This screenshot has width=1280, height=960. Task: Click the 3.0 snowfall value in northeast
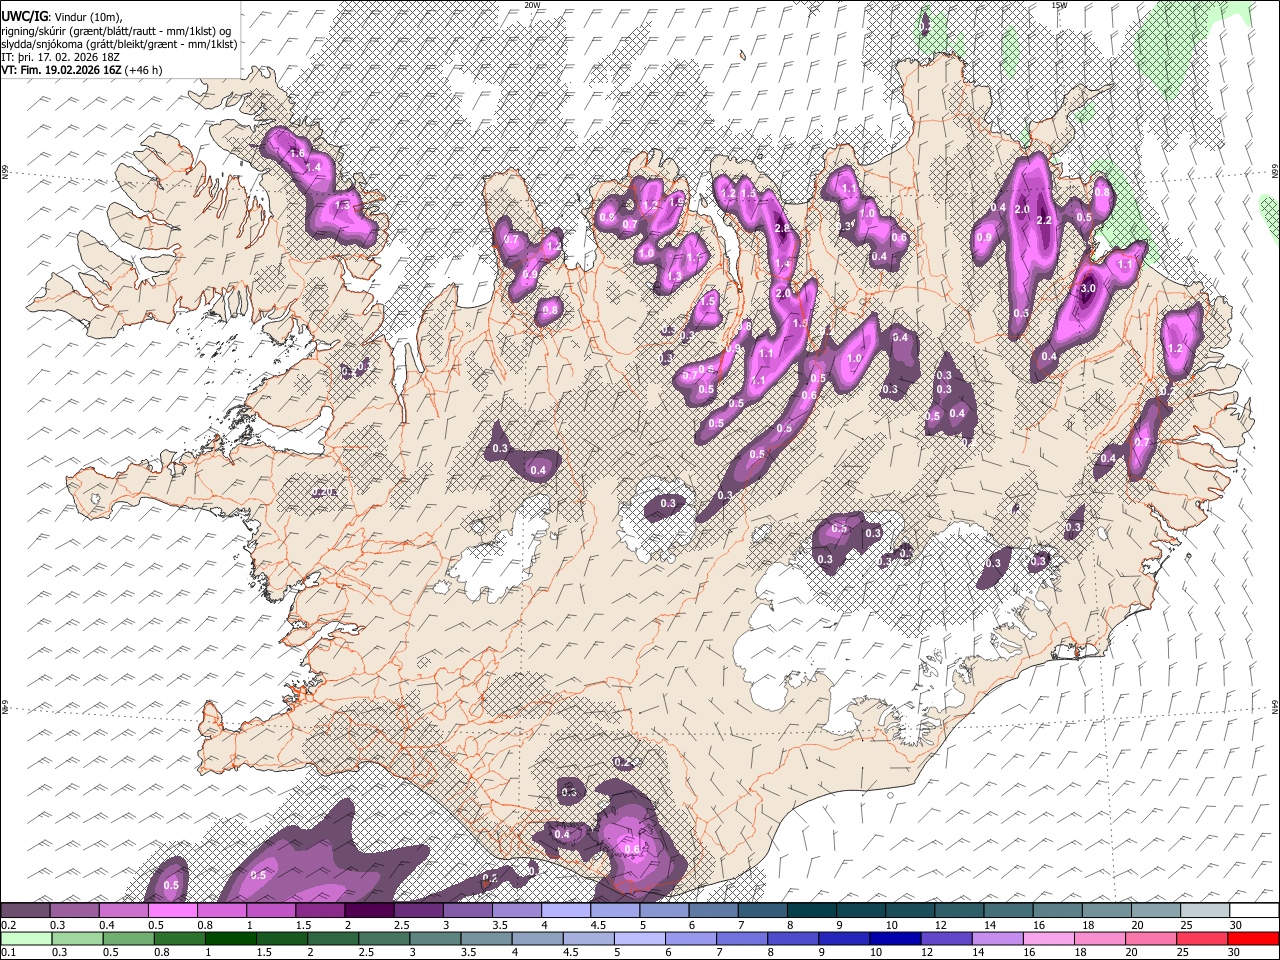pyautogui.click(x=1089, y=288)
